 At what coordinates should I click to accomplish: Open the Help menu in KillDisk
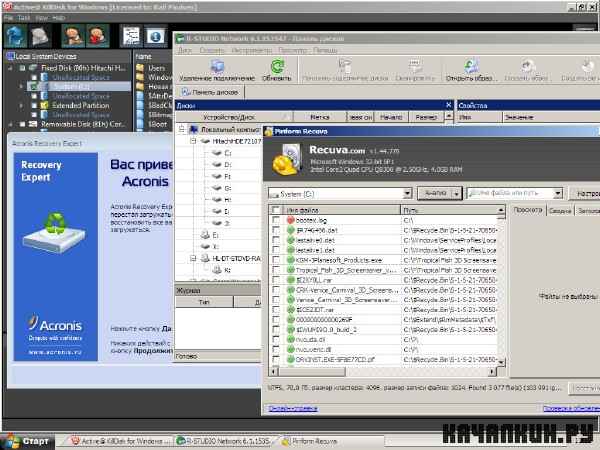coord(59,18)
